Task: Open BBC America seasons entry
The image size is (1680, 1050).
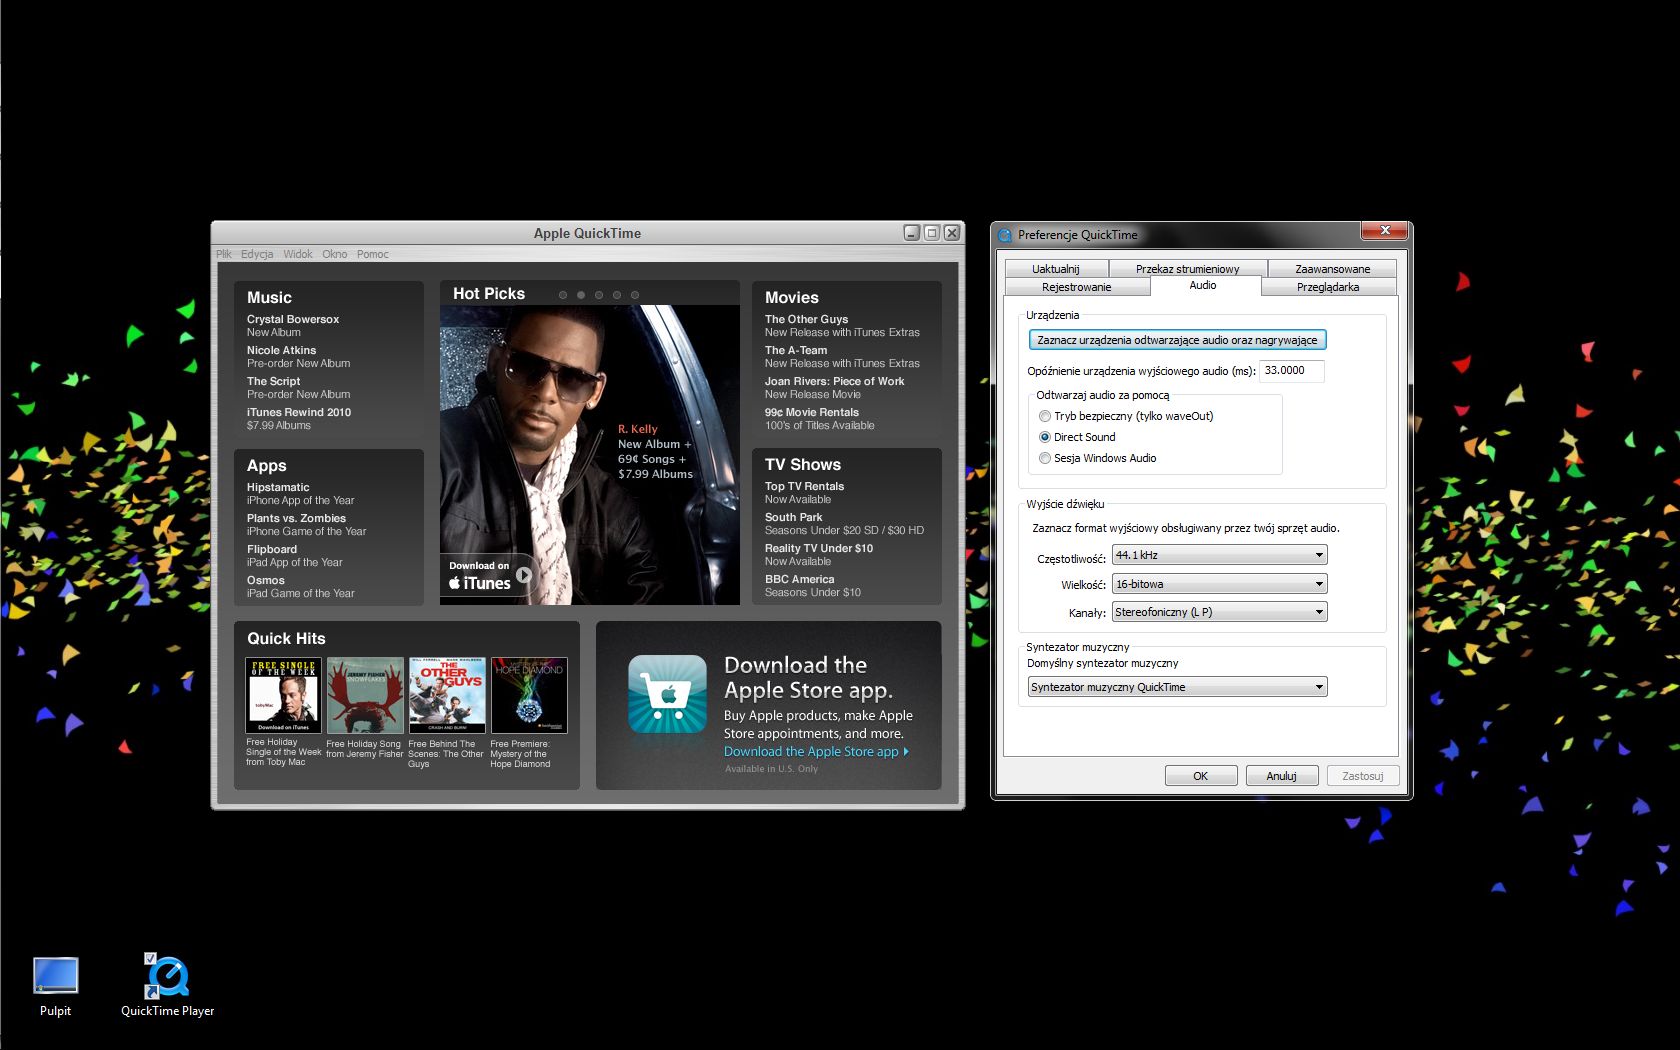Action: point(812,586)
